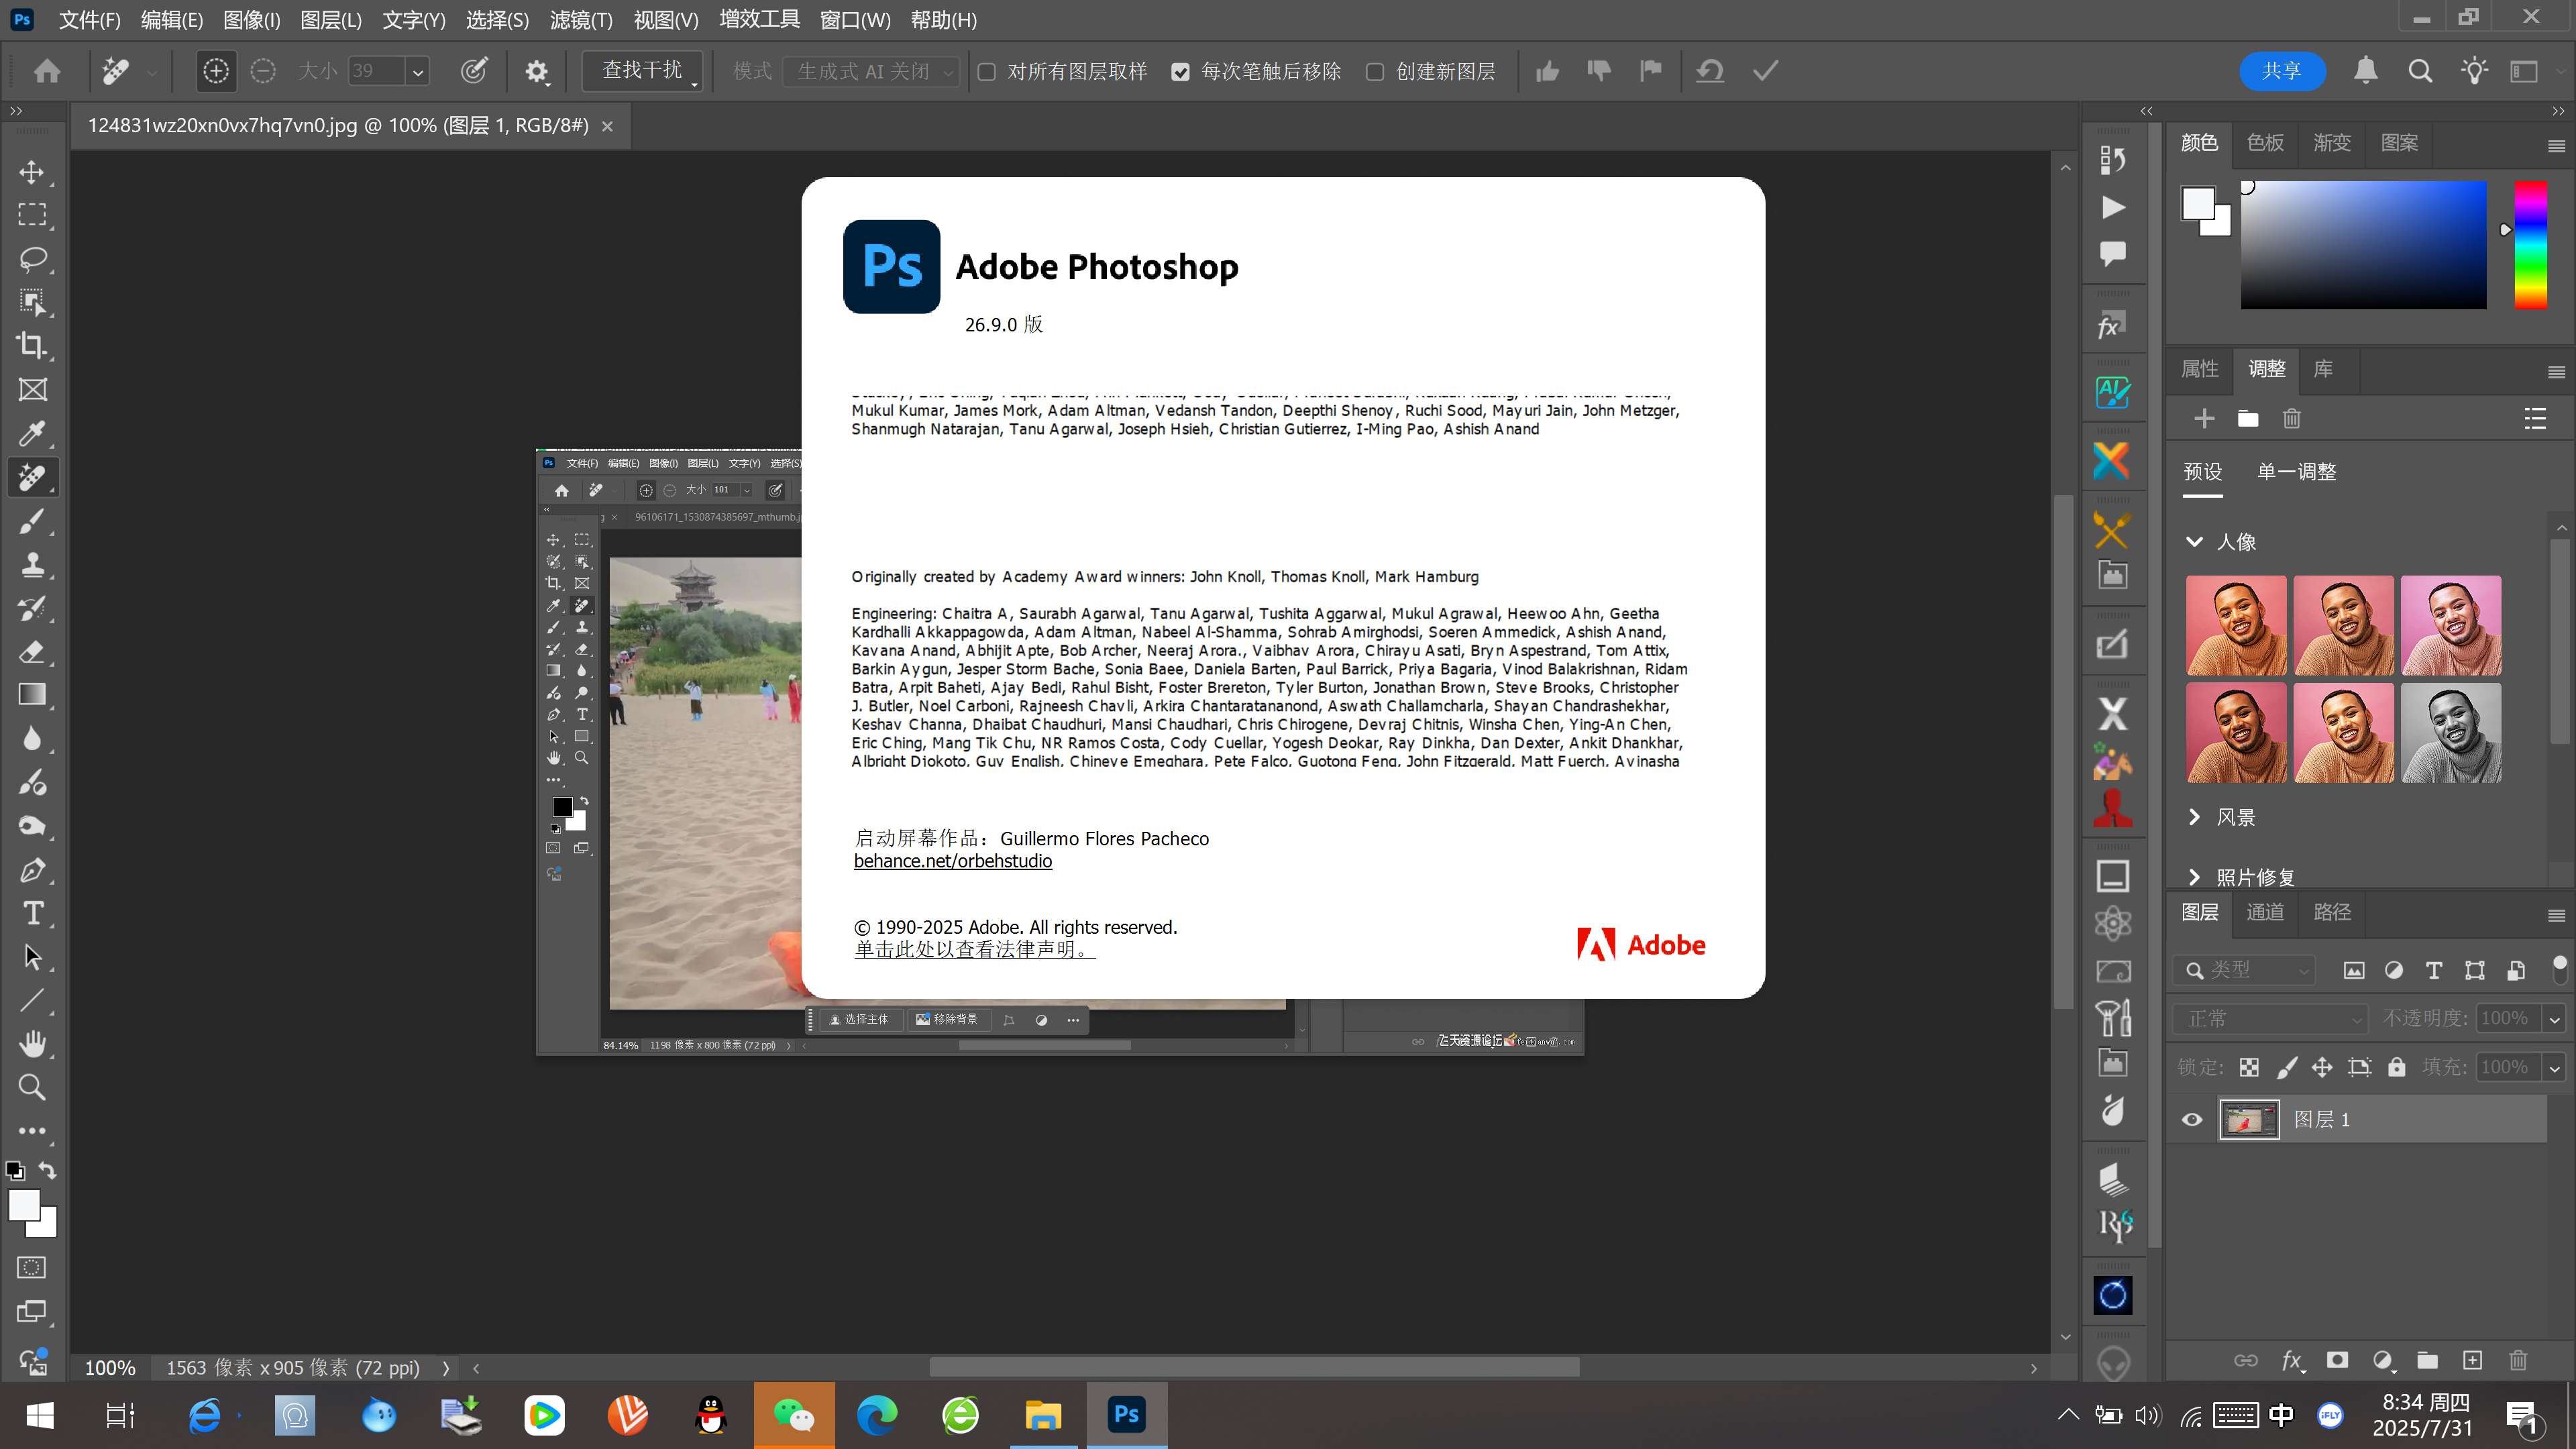Expand the 风景 preset group
This screenshot has width=2576, height=1449.
[x=2194, y=817]
